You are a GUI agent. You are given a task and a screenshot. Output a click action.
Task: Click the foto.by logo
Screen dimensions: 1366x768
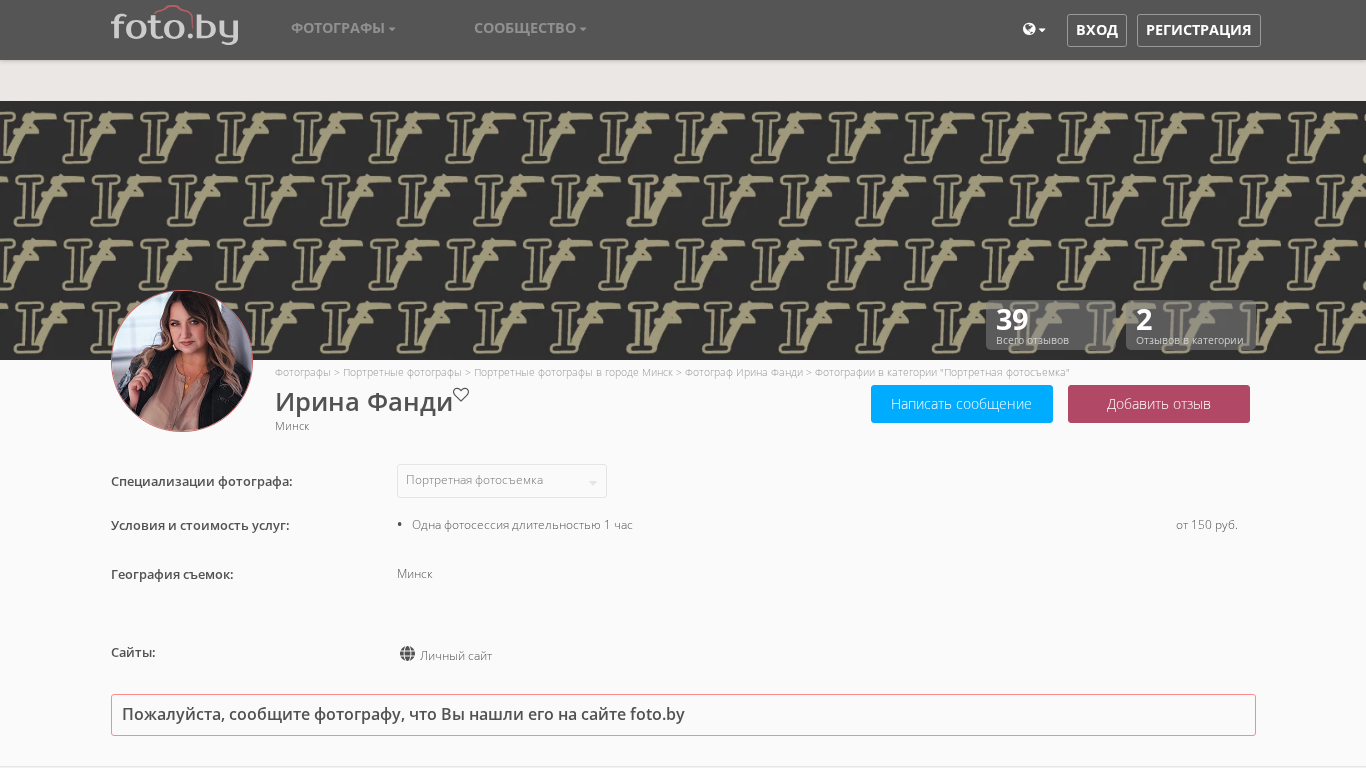[174, 26]
